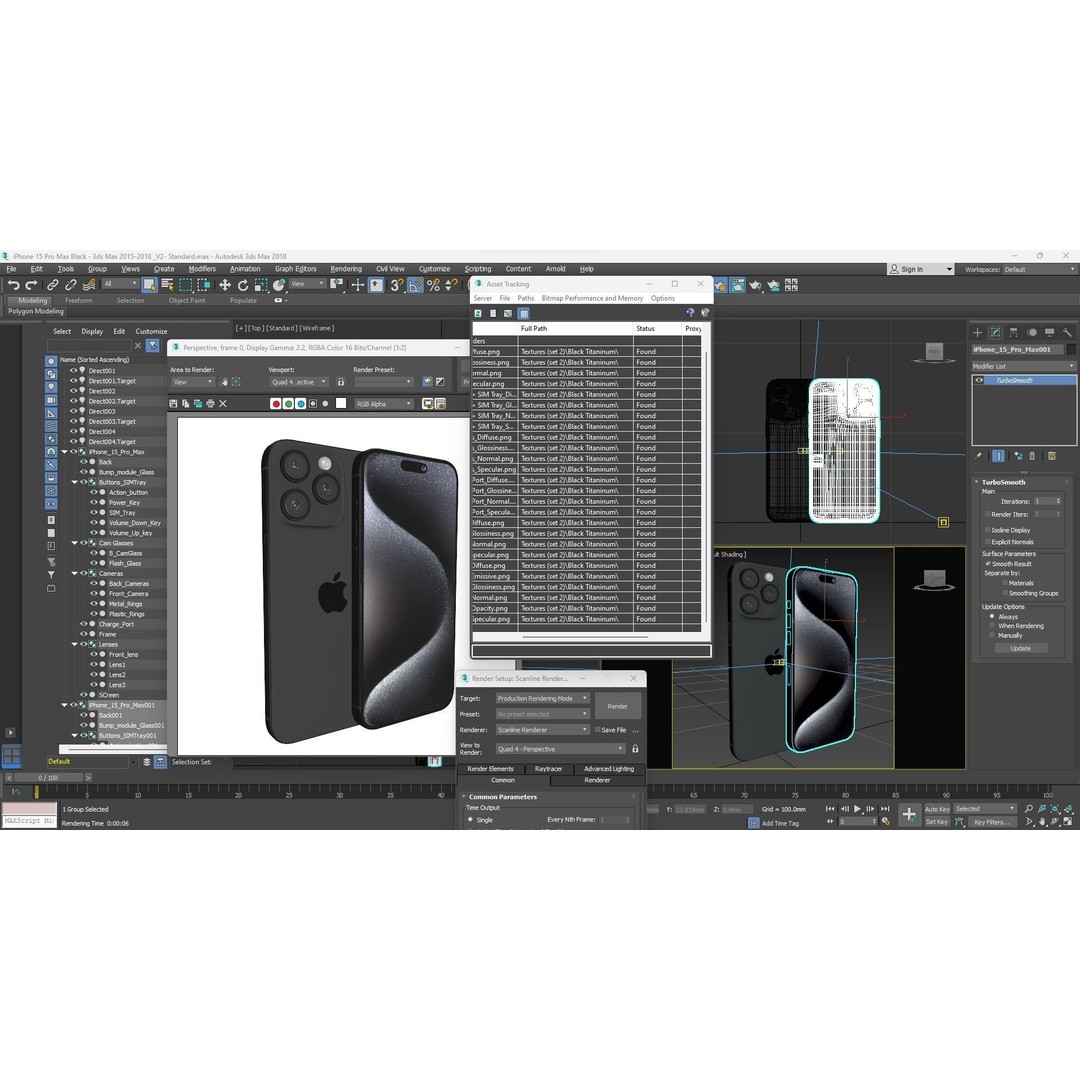Viewport: 1080px width, 1080px height.
Task: Activate the Select Object tool
Action: pos(149,285)
